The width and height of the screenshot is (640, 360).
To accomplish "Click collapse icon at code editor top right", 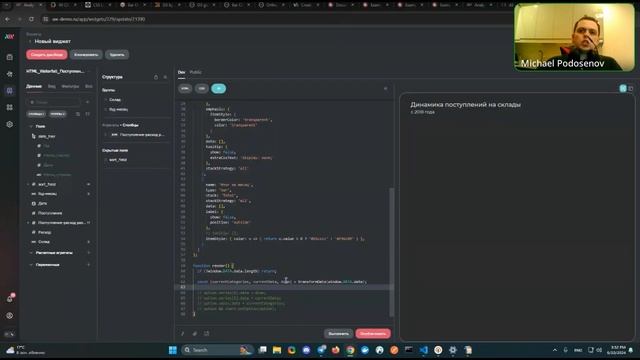I will coord(385,89).
